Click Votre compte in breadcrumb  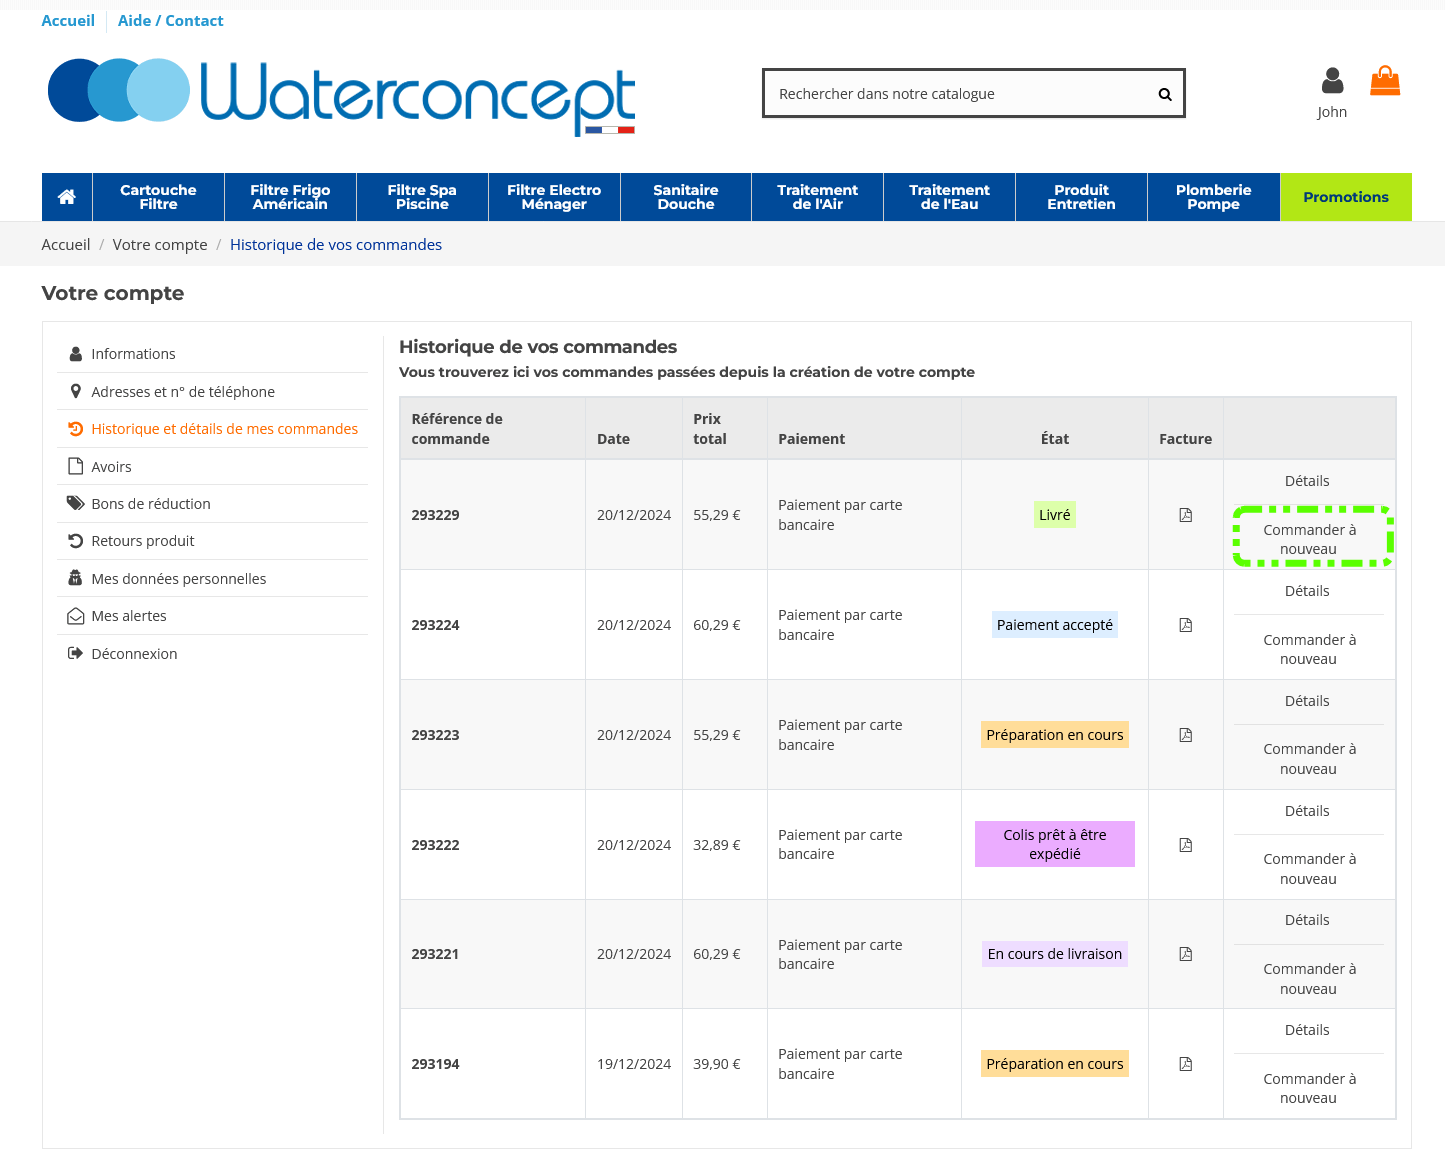160,245
